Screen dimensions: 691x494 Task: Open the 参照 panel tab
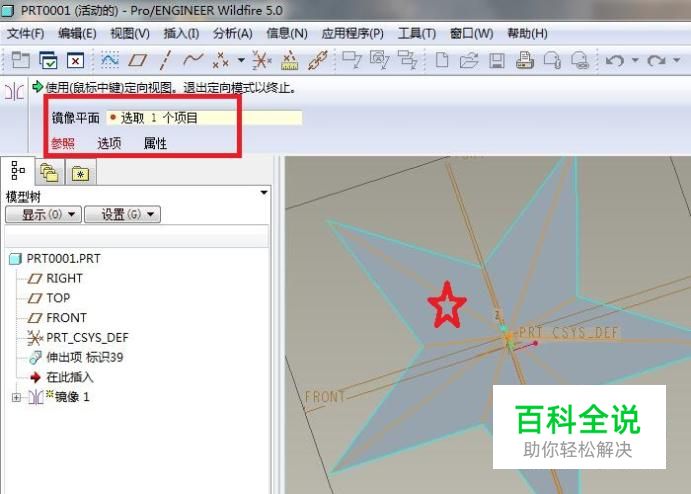[x=63, y=143]
